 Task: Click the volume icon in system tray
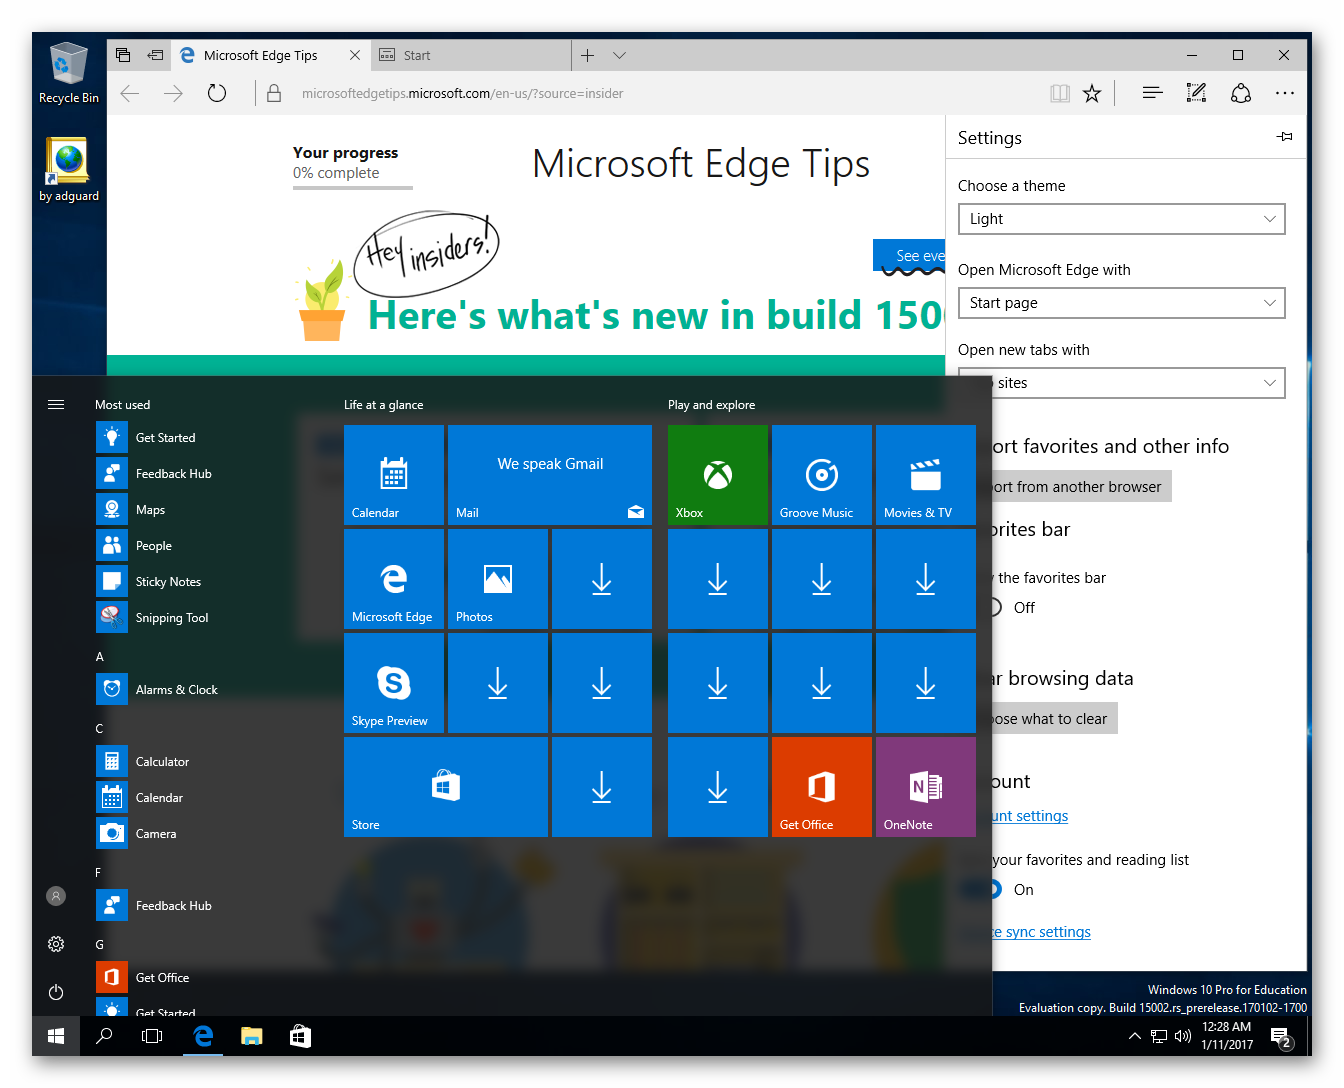point(1182,1036)
